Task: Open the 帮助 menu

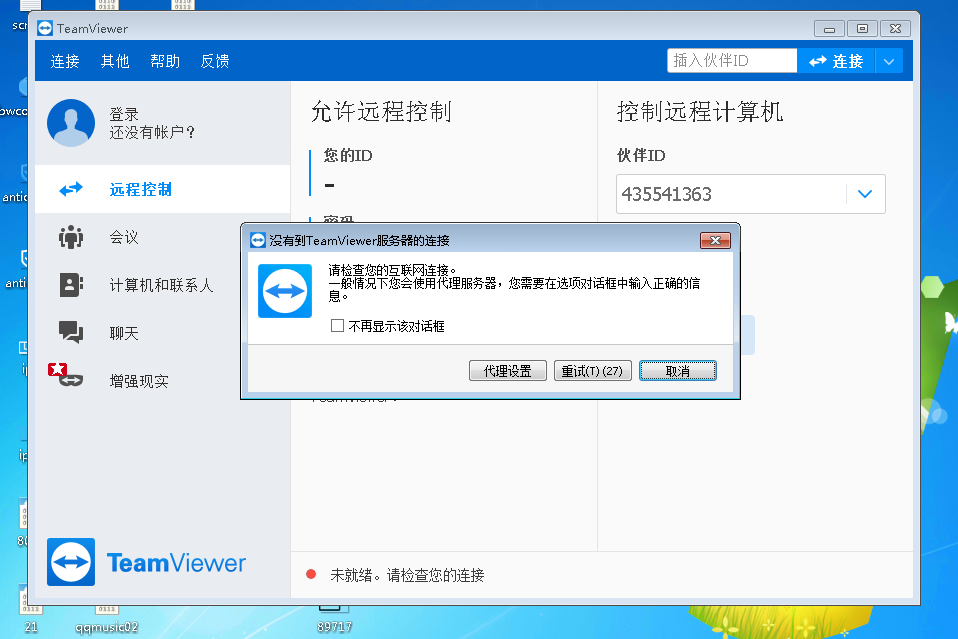Action: 165,61
